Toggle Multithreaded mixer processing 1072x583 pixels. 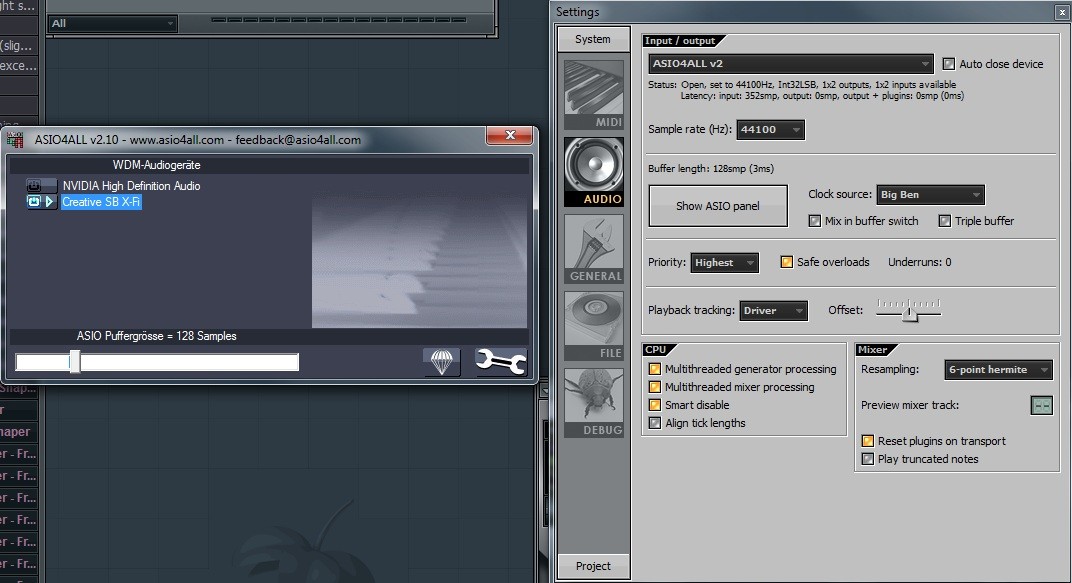click(x=654, y=387)
